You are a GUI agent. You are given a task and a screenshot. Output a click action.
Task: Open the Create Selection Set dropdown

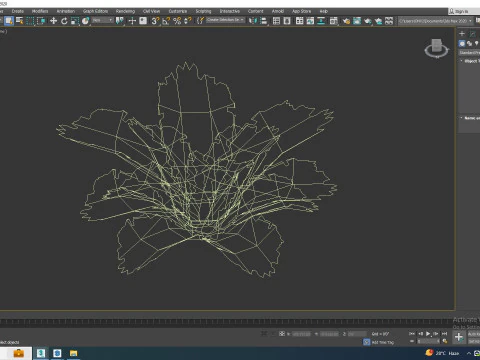click(225, 20)
